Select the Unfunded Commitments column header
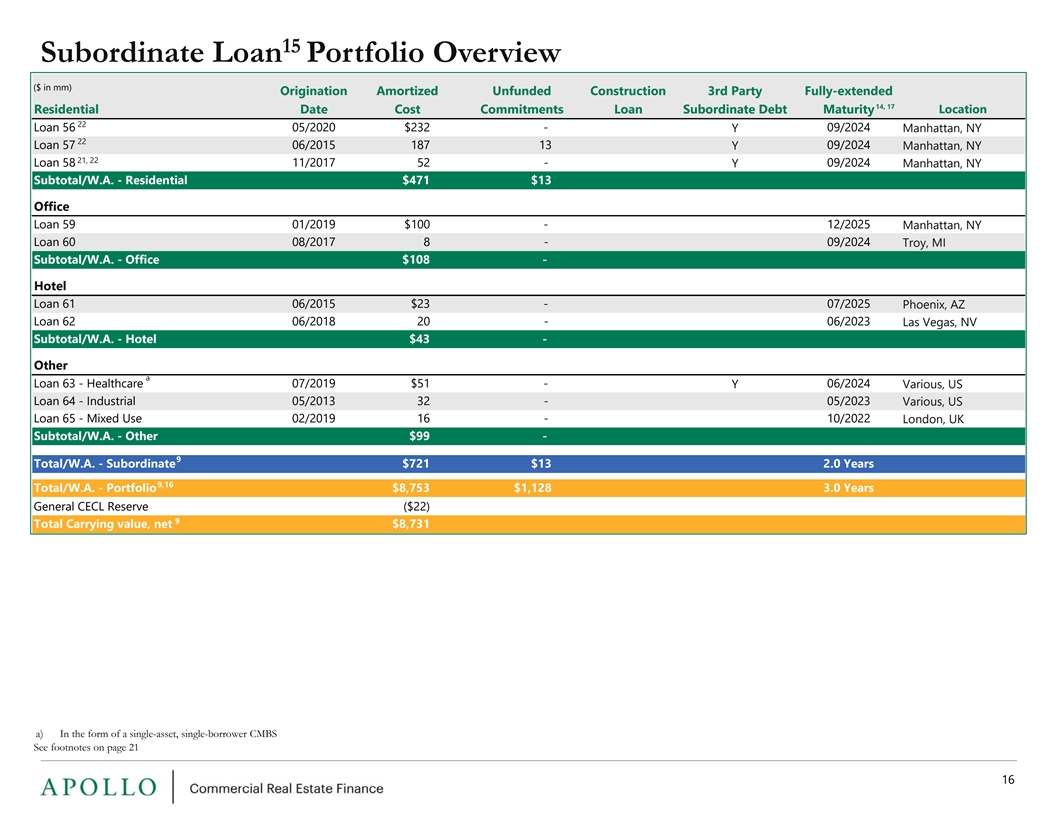 [x=522, y=100]
